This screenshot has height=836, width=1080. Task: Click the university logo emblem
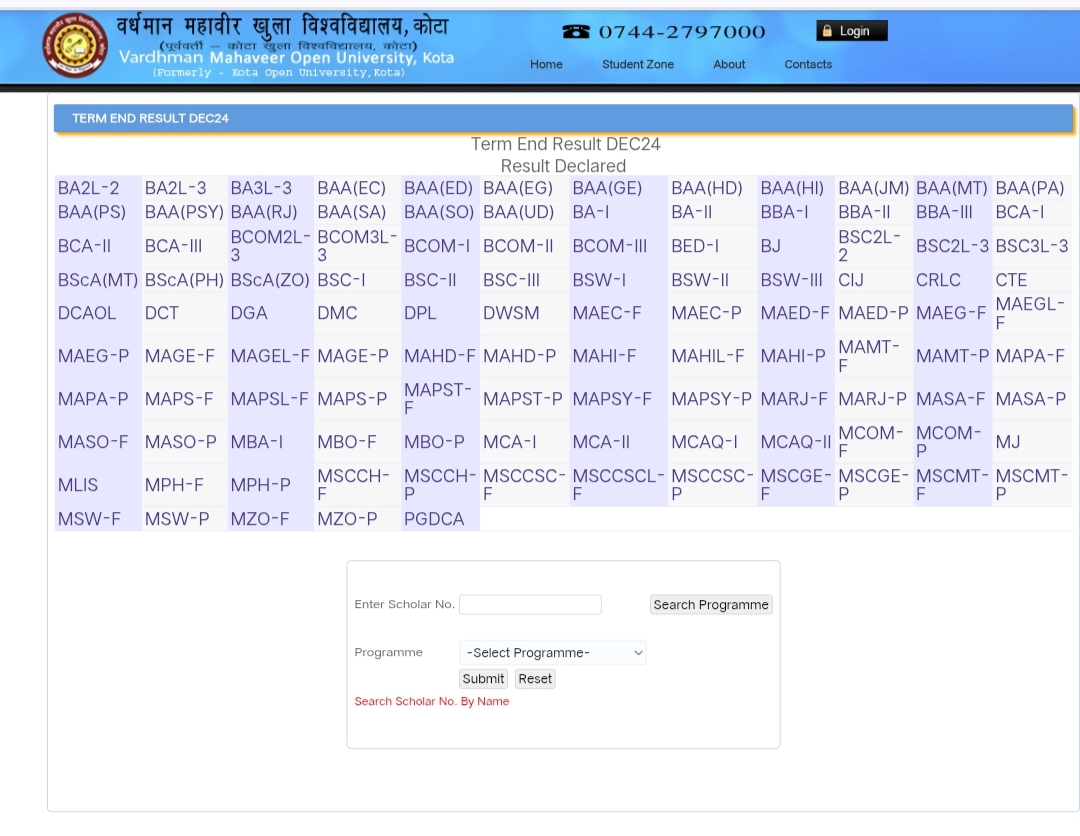[75, 45]
